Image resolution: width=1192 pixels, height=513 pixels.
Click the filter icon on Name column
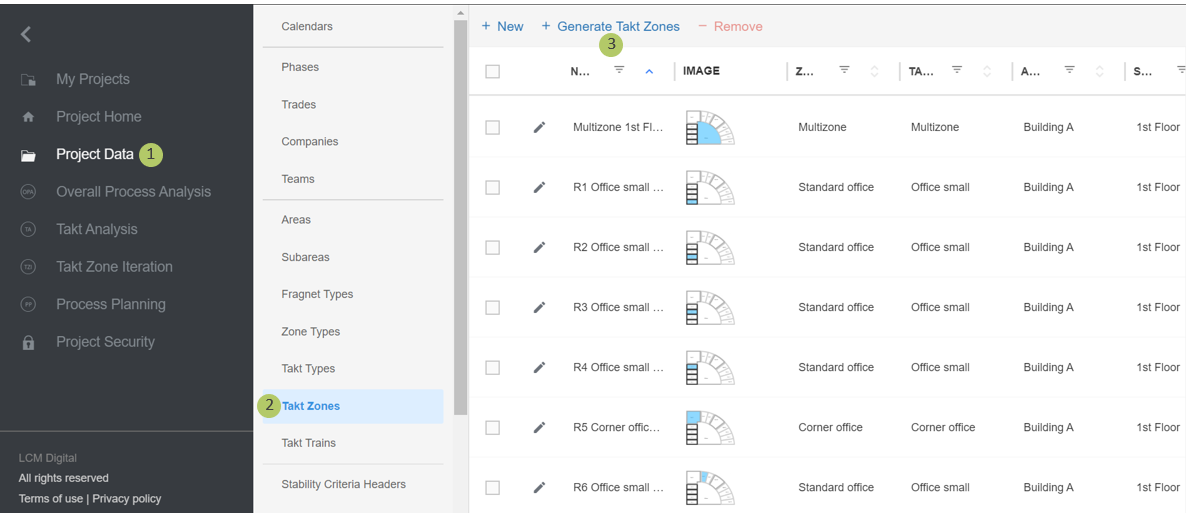(x=619, y=70)
